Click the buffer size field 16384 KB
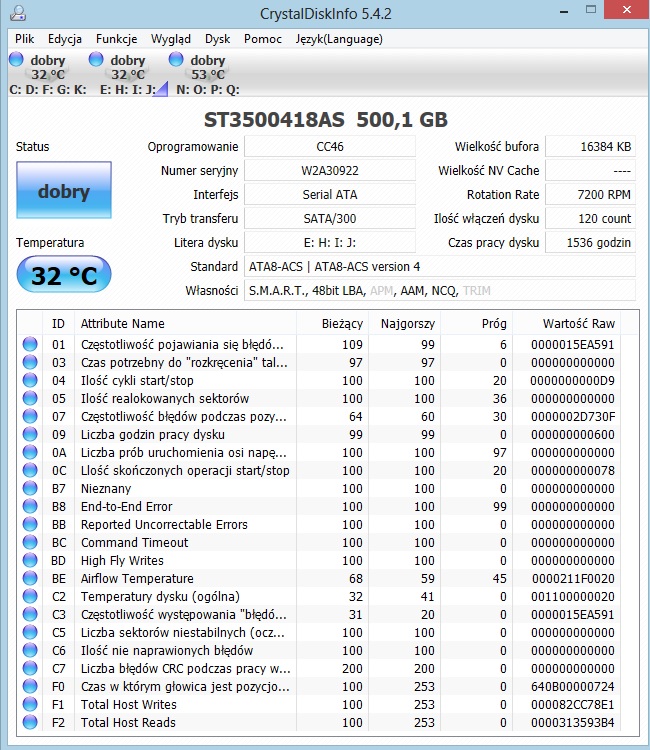The width and height of the screenshot is (650, 750). click(x=590, y=146)
